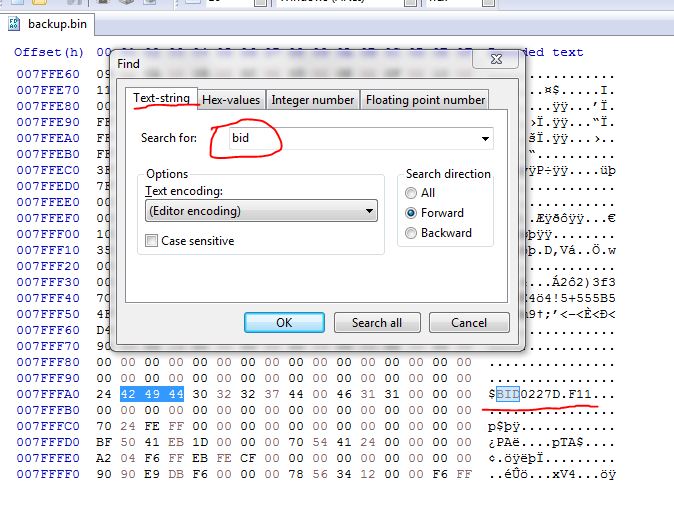674x521 pixels.
Task: Click hex byte 12 in row 007FFFF0
Action: [368, 474]
